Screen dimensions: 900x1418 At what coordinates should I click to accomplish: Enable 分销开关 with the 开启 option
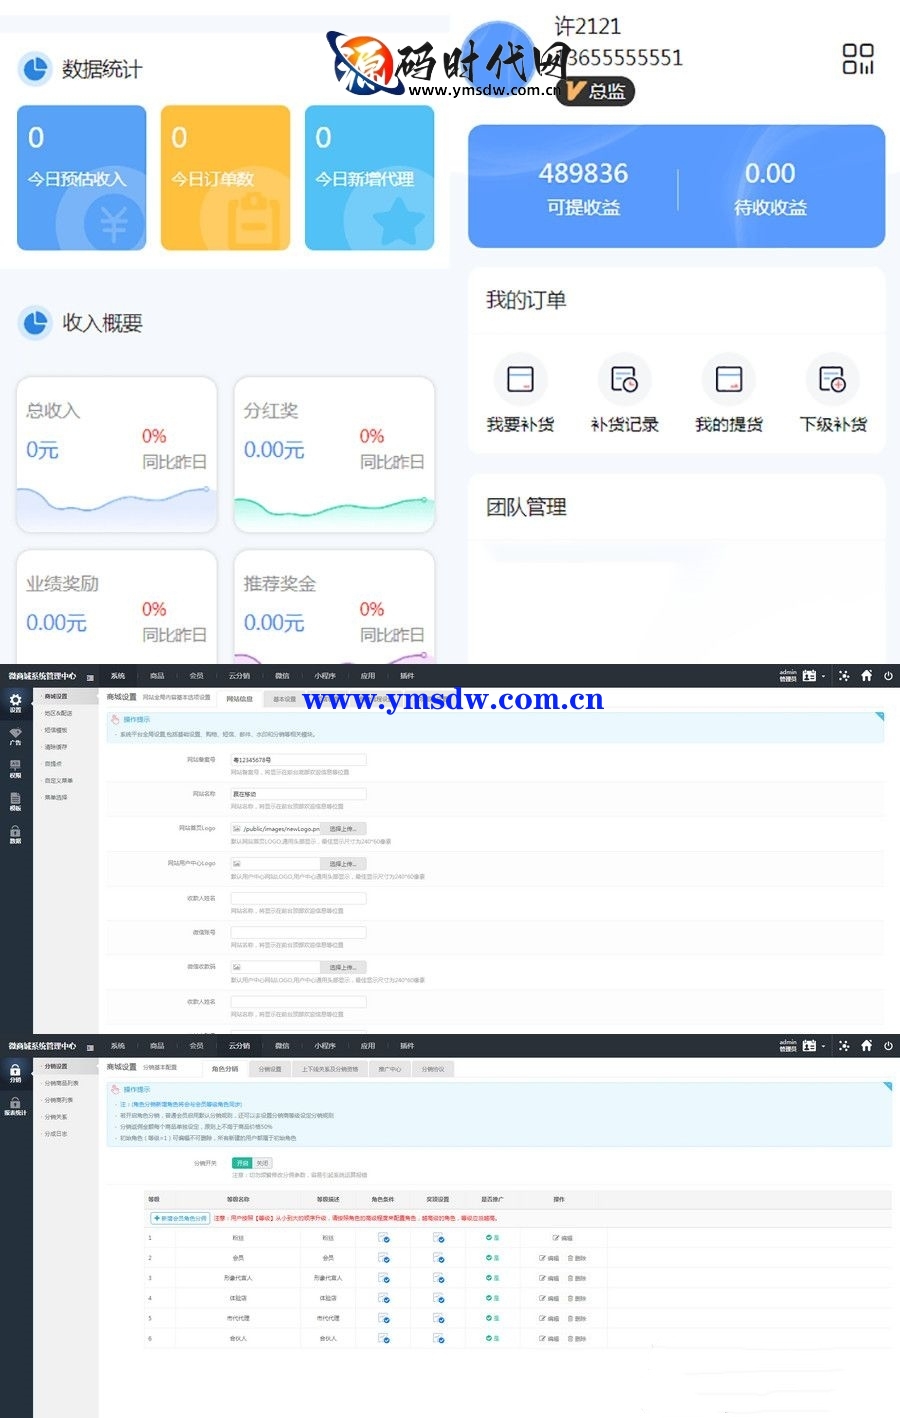point(242,1163)
